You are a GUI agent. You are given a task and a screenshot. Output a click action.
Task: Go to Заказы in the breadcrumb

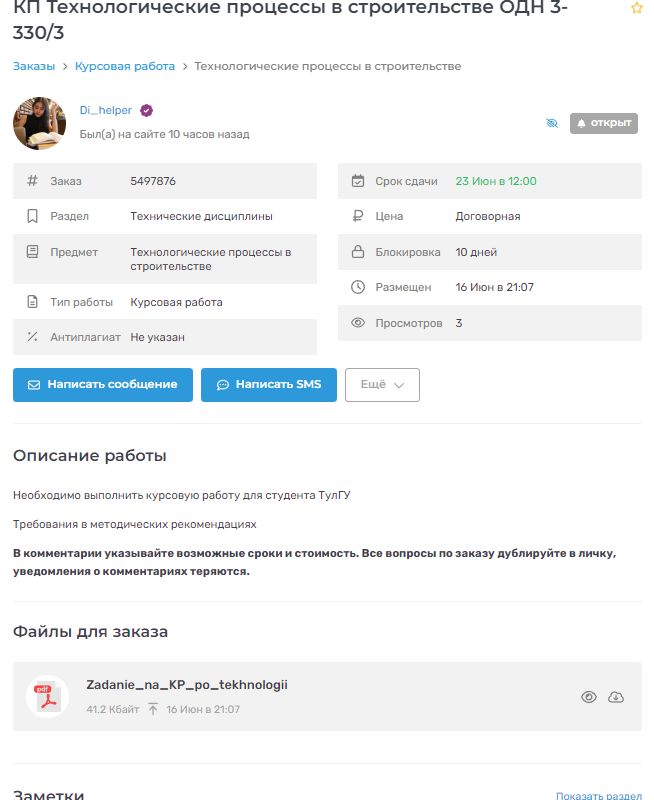point(34,66)
